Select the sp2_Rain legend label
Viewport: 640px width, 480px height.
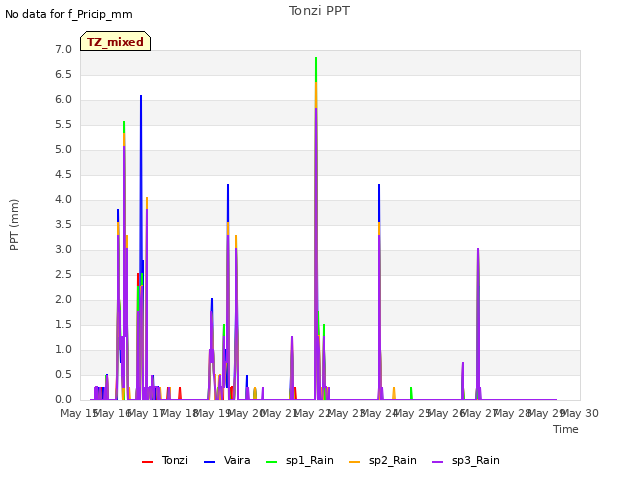point(393,460)
